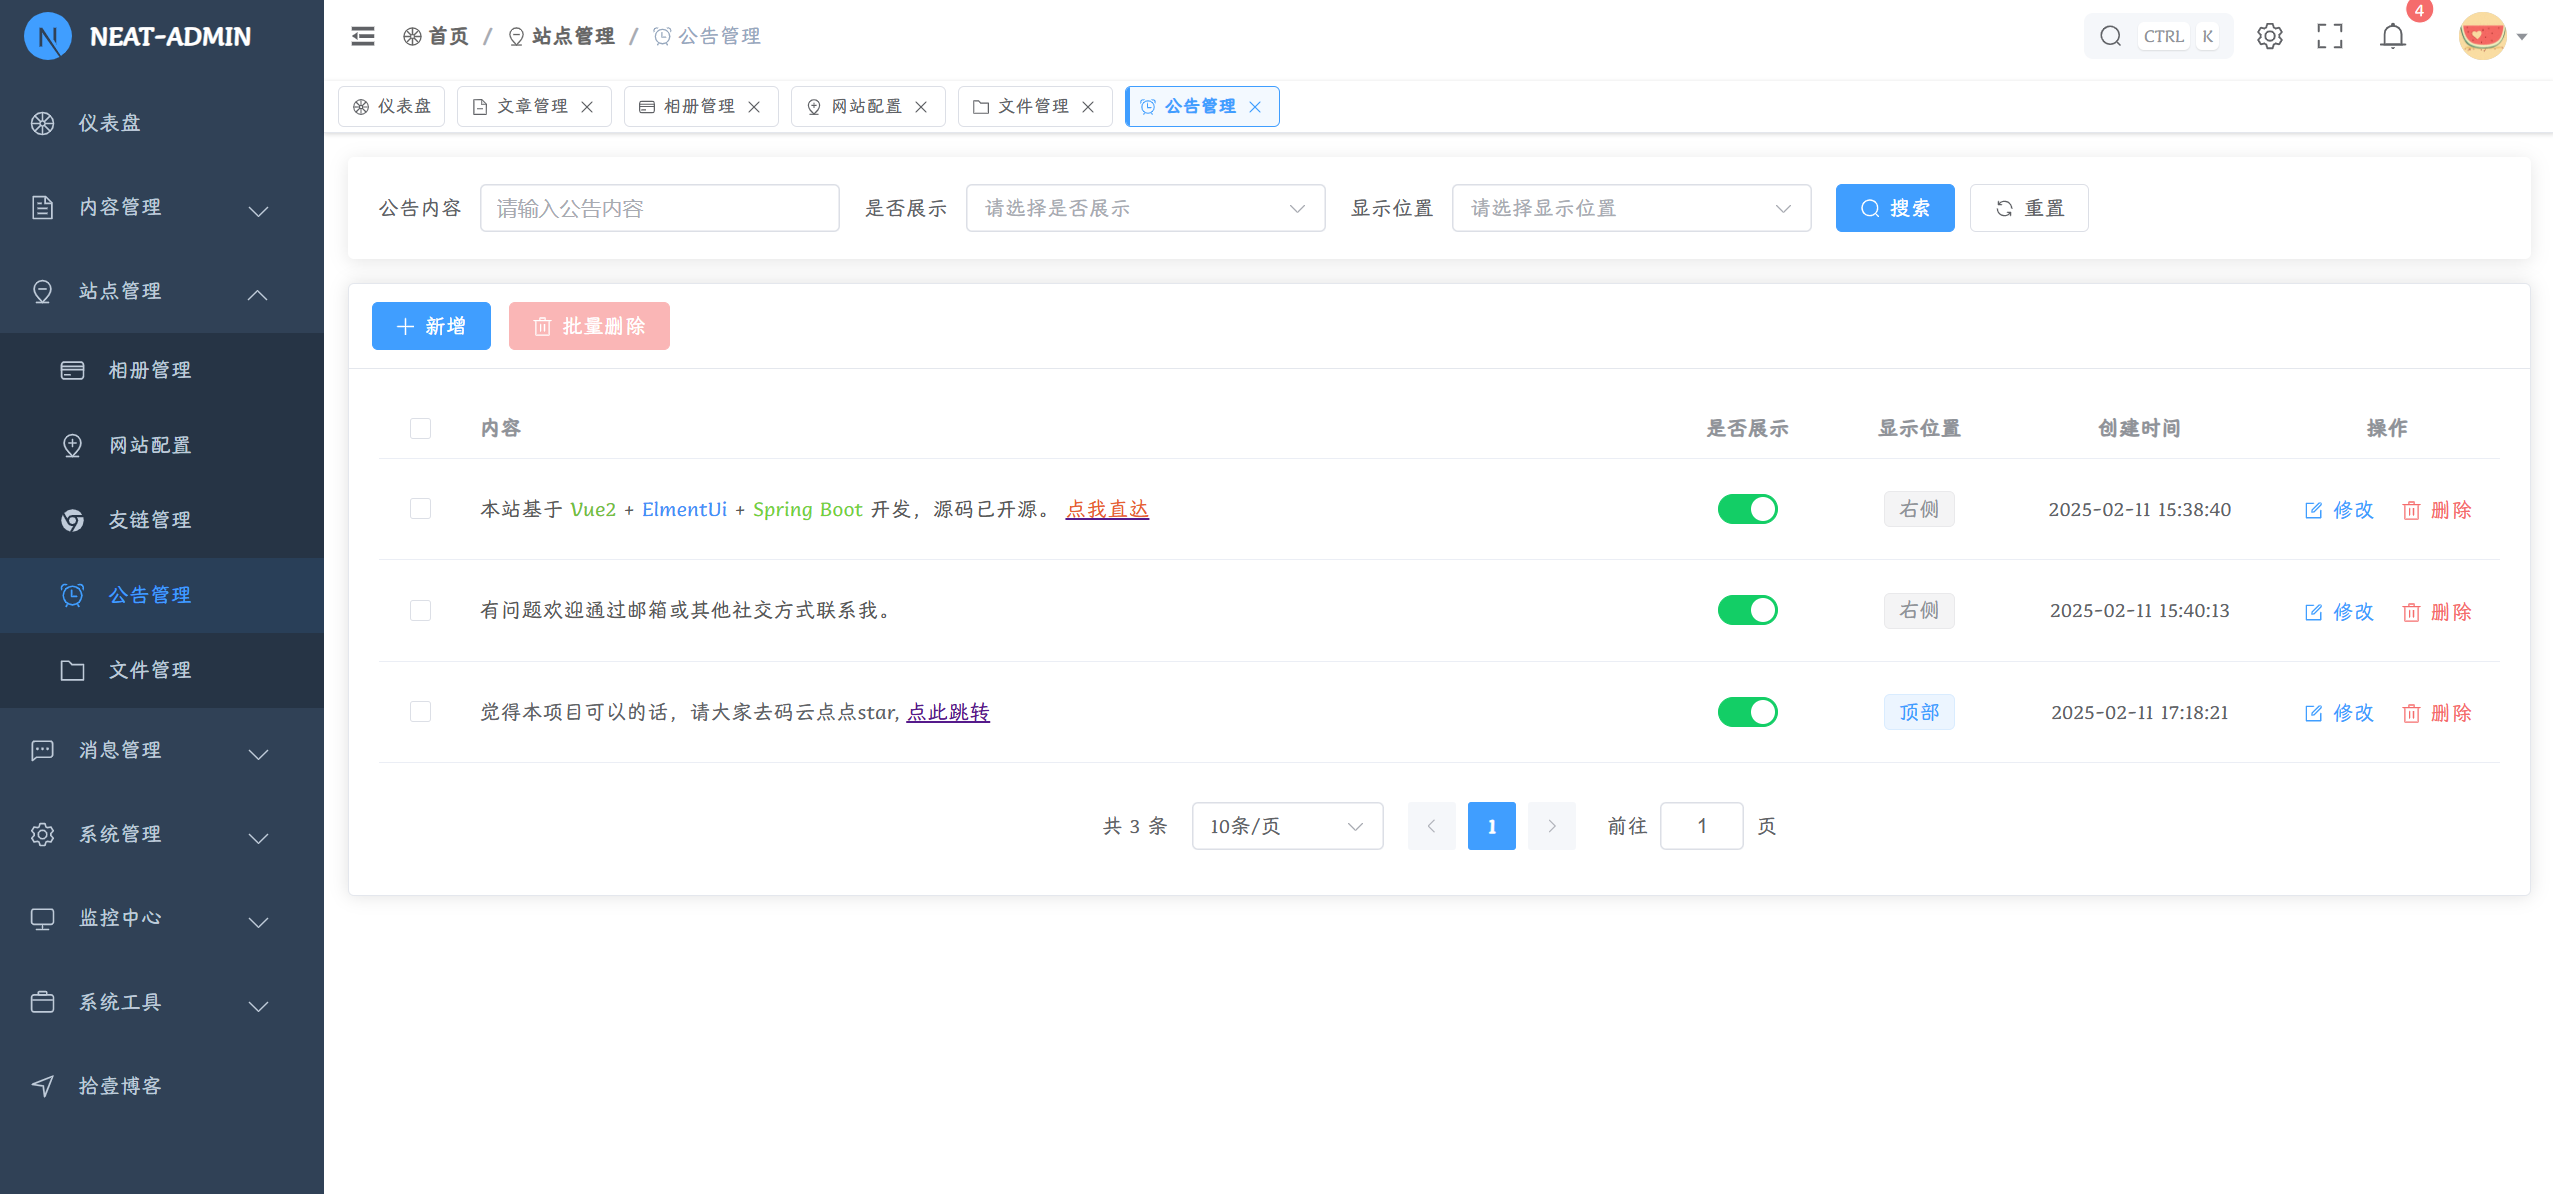2553x1194 pixels.
Task: Switch to the 文章管理 tab
Action: (531, 106)
